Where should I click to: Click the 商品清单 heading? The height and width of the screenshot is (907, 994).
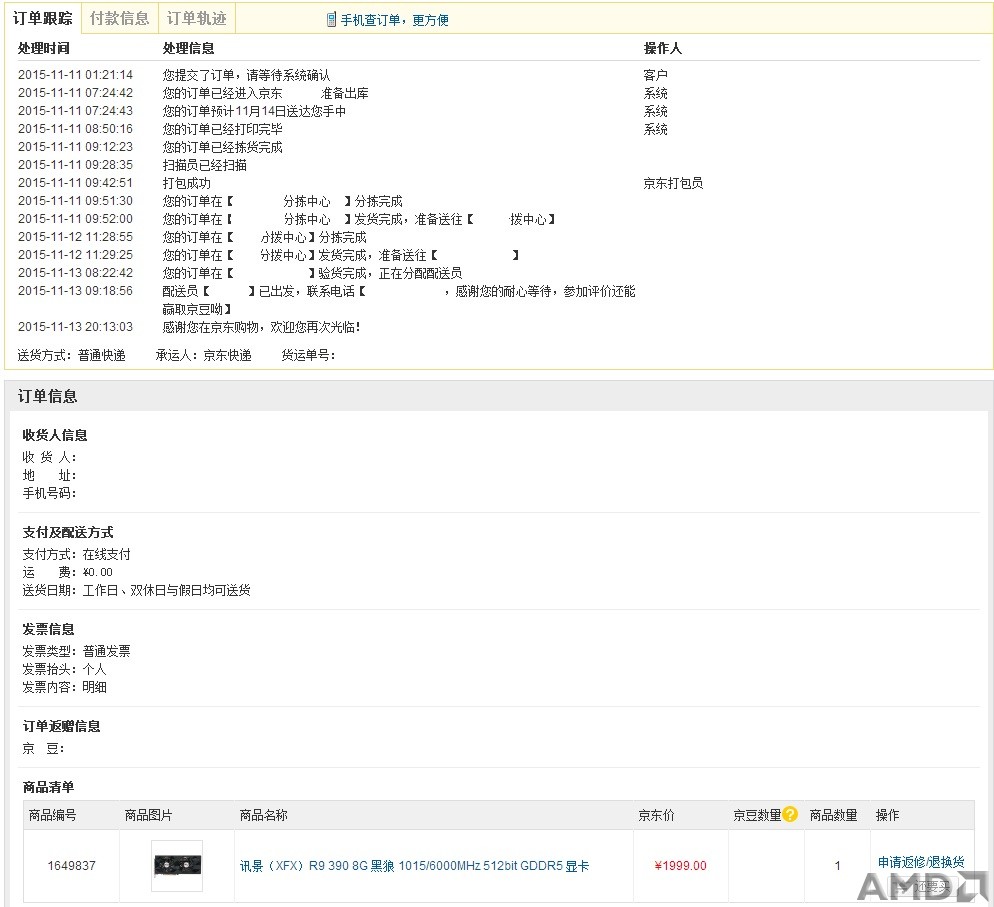pyautogui.click(x=48, y=788)
